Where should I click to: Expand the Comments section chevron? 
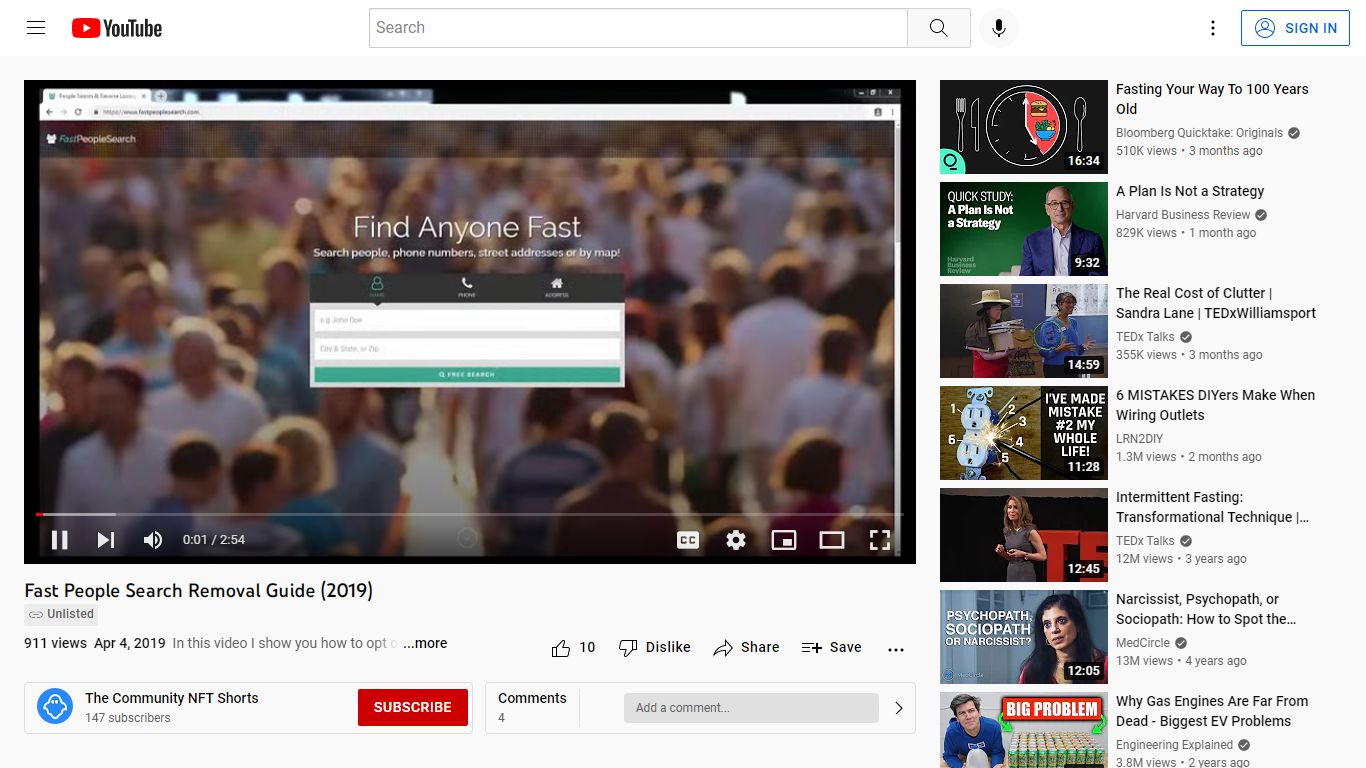click(x=899, y=708)
